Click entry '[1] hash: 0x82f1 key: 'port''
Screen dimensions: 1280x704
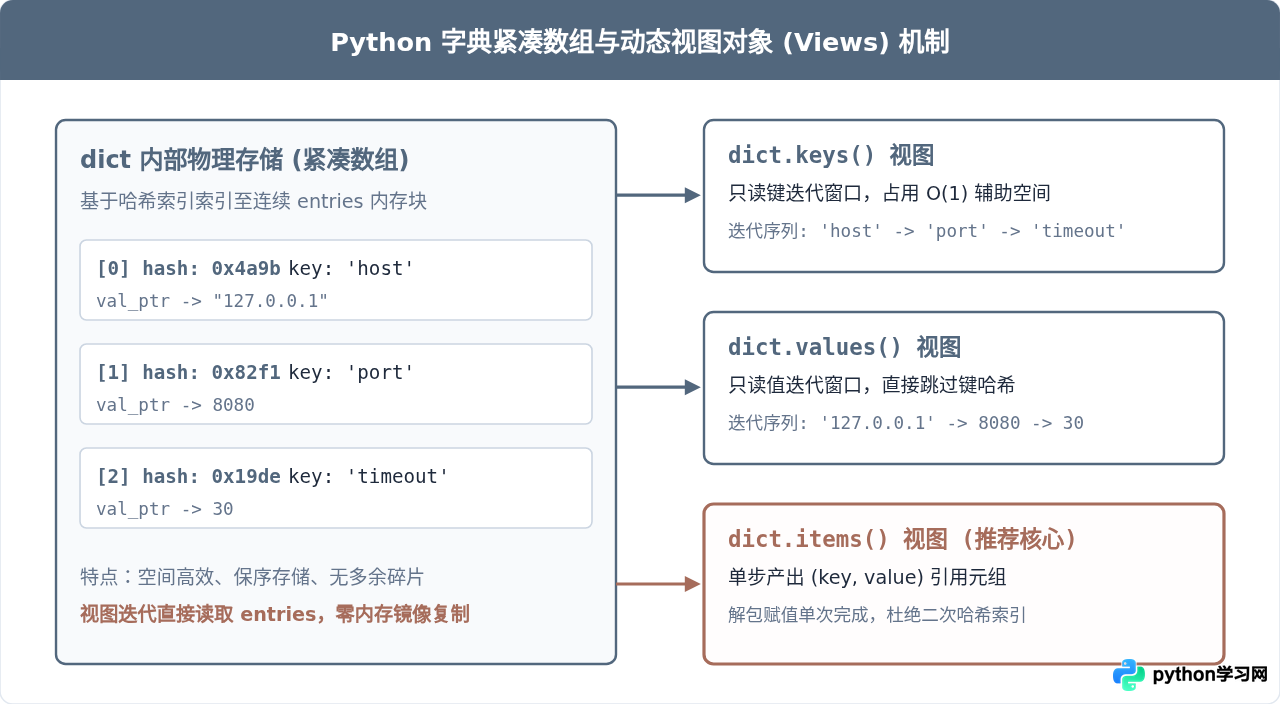(255, 373)
